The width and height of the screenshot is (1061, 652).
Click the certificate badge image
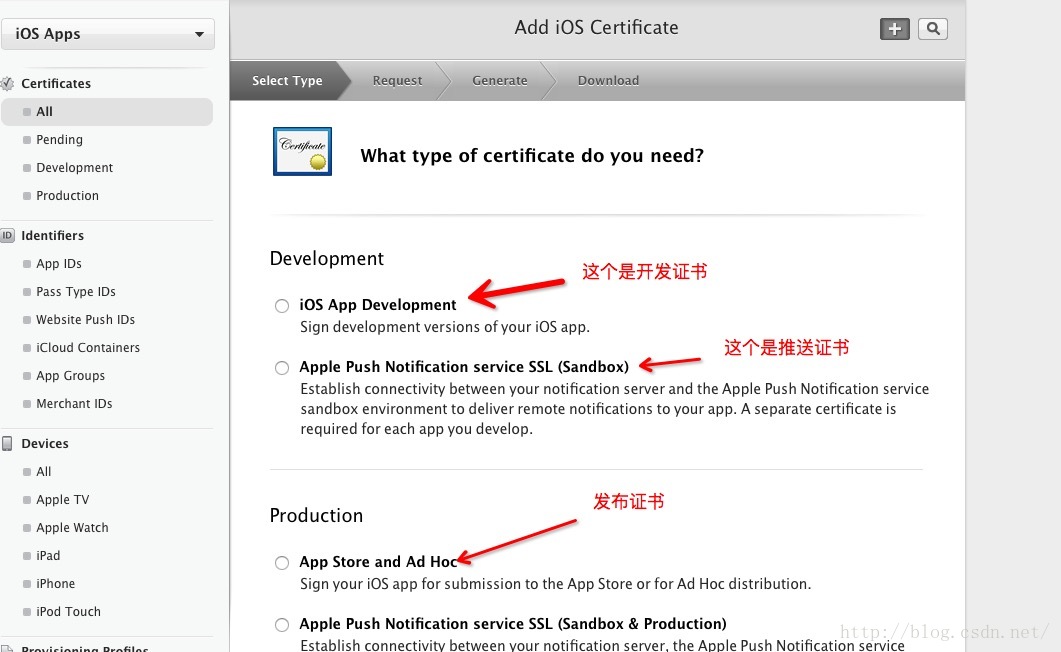click(x=302, y=152)
